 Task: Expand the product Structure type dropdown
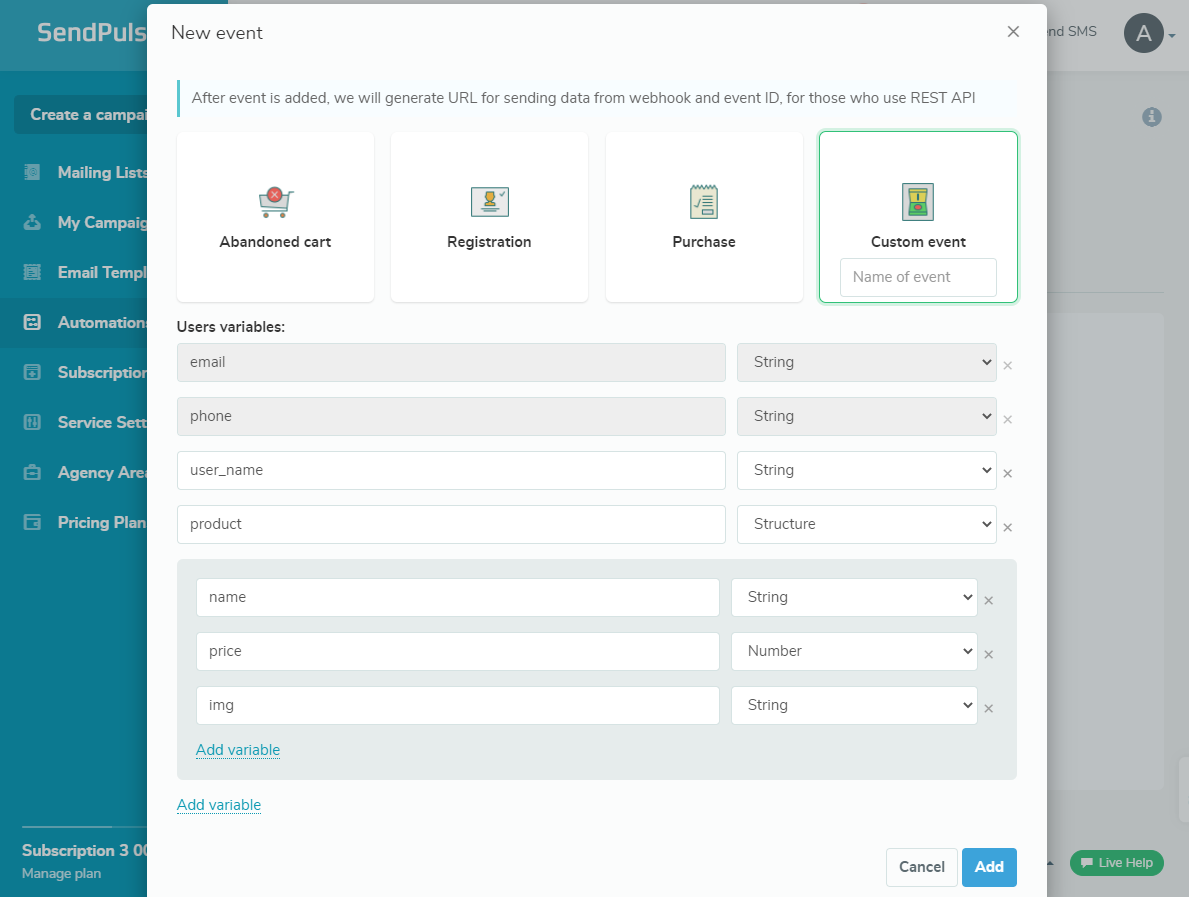(x=866, y=524)
